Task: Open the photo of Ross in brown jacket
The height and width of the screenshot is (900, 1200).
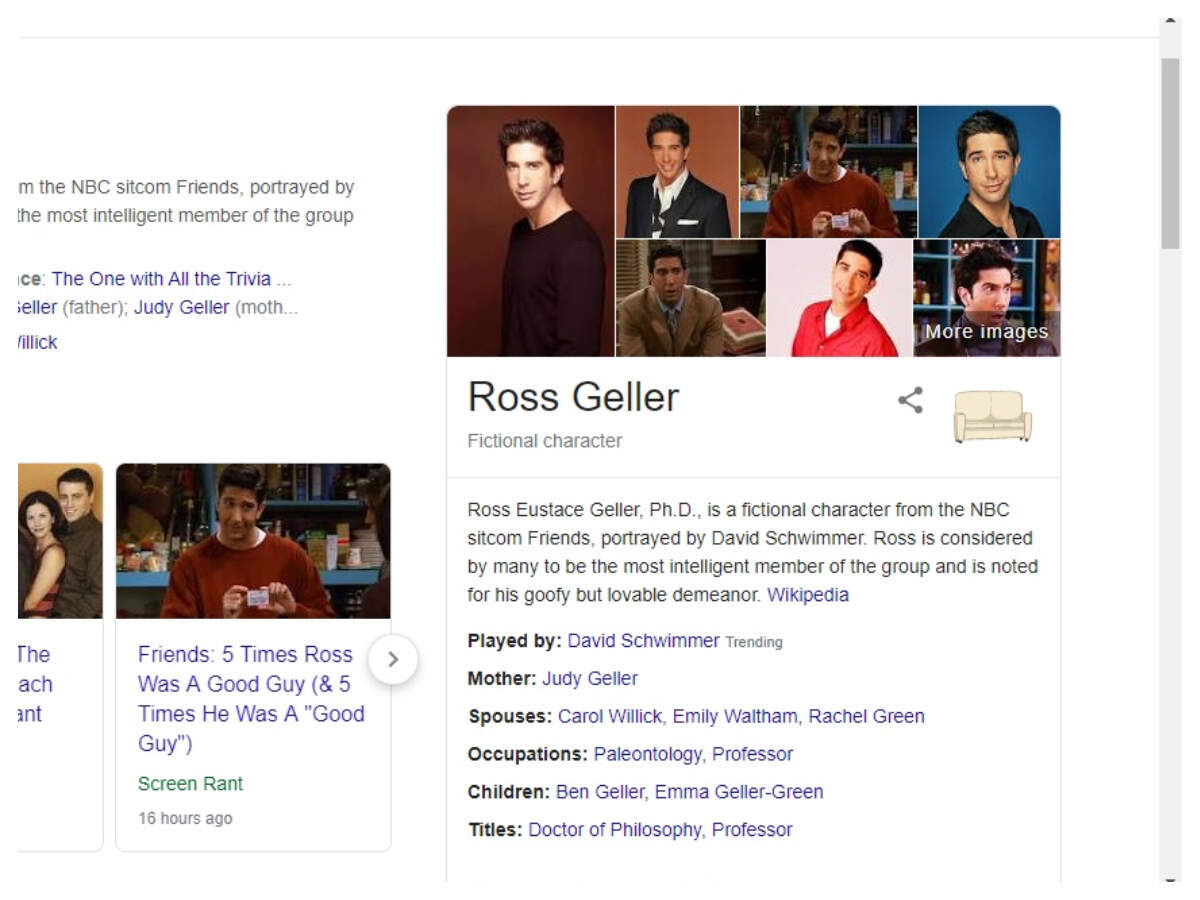Action: click(691, 298)
